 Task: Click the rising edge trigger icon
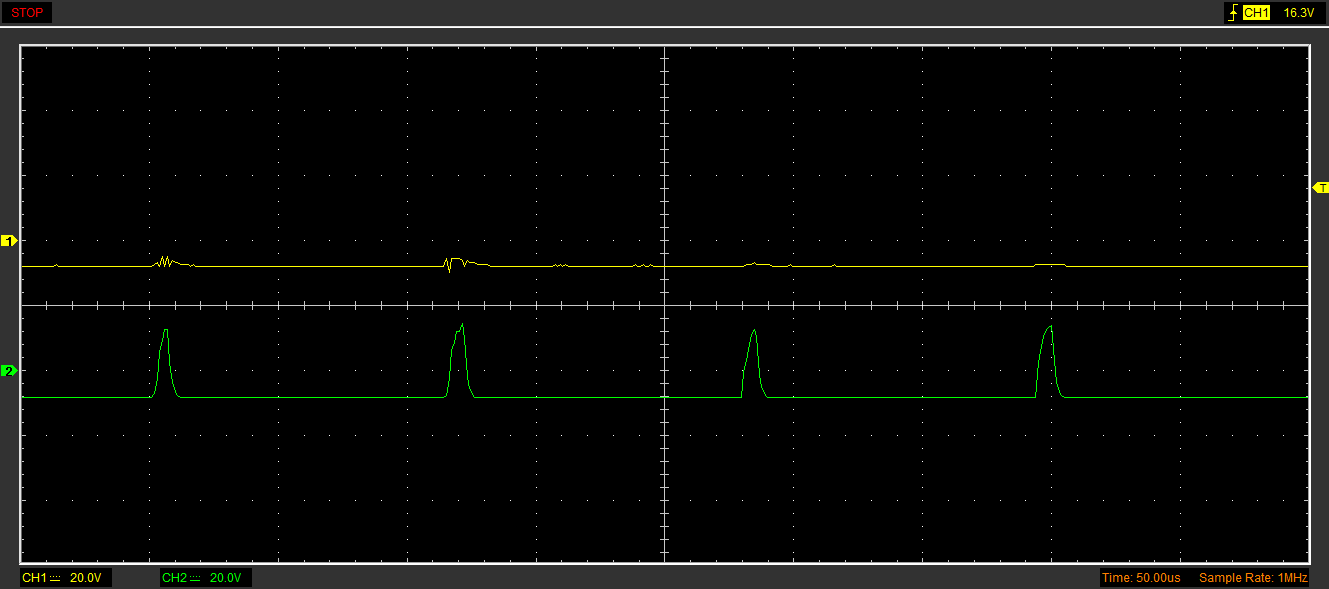[1232, 13]
